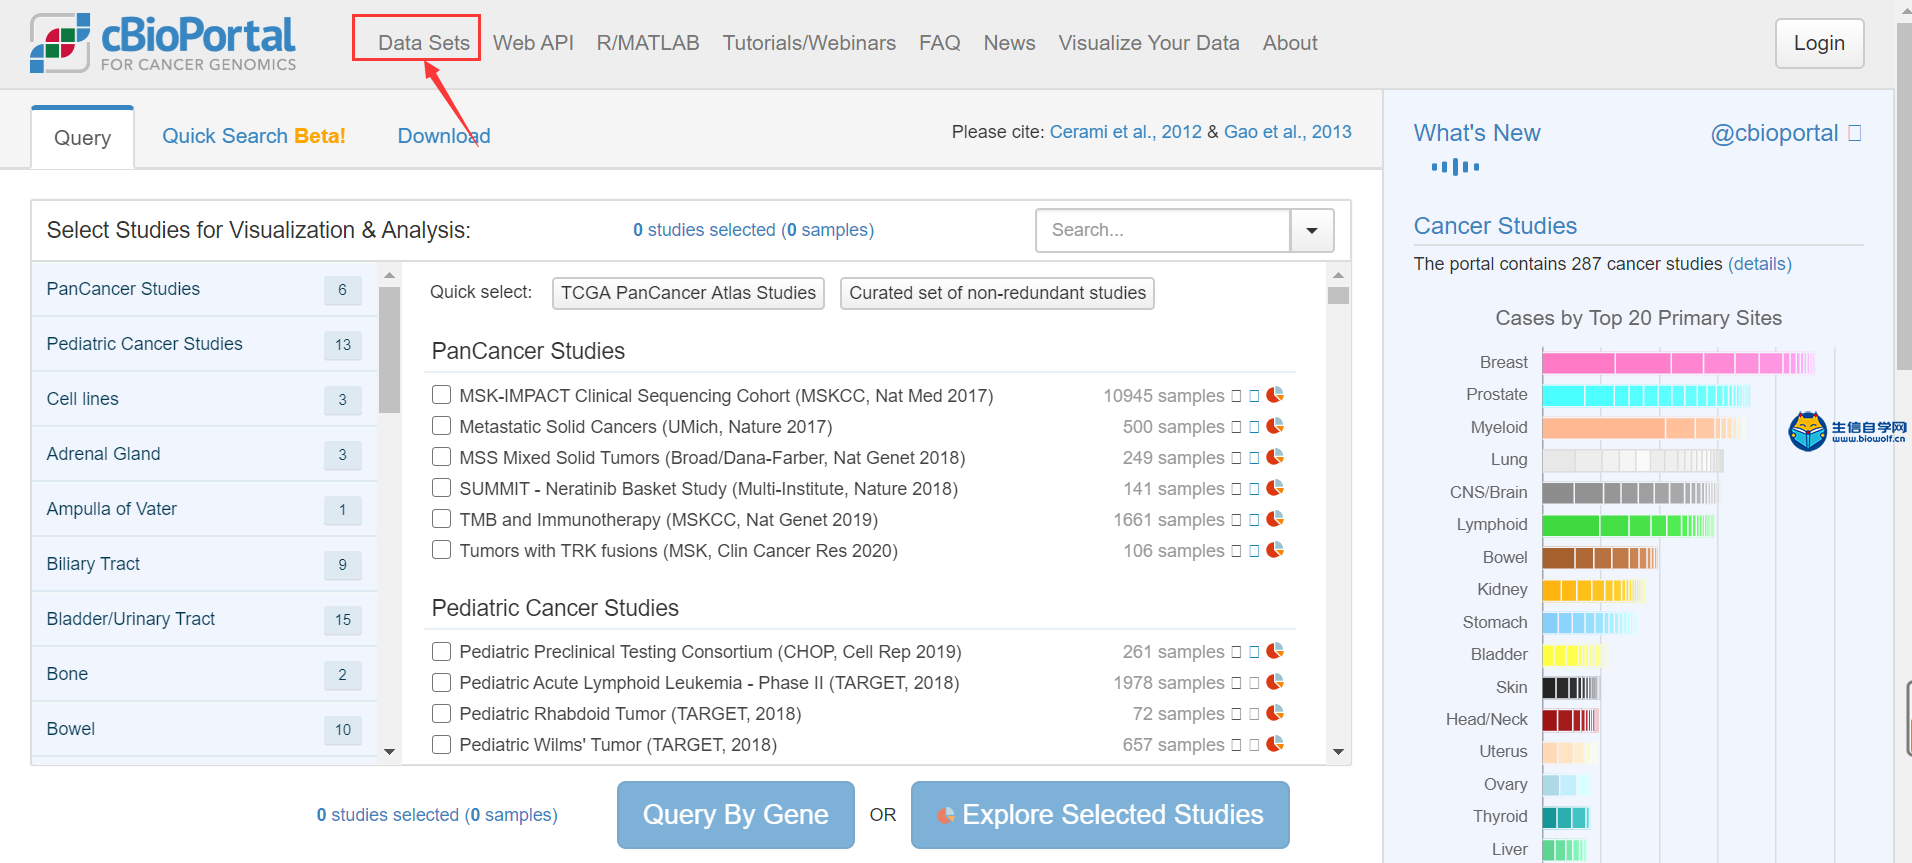Check Pediatric Acute Lymphoid Leukemia study
Screen dimensions: 1912x863
(441, 682)
